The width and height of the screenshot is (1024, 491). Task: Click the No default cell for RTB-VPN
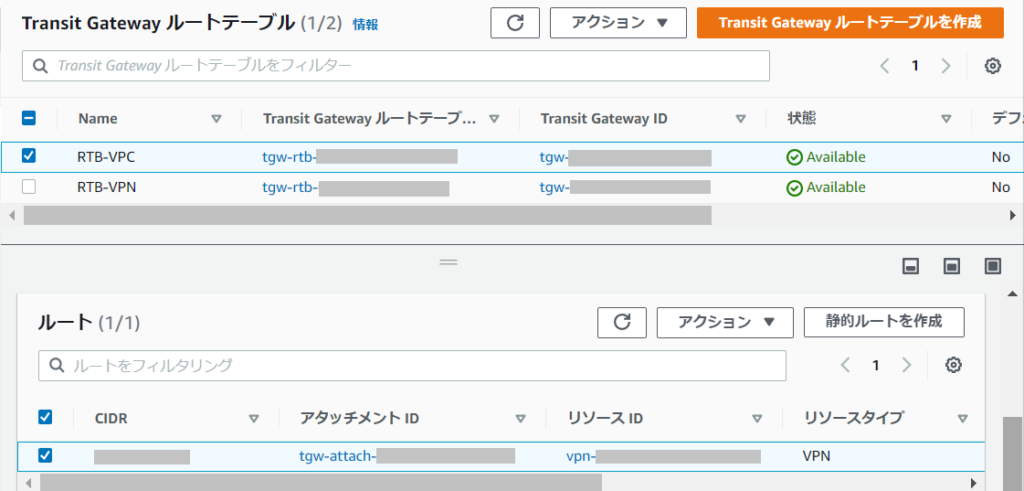(1000, 187)
